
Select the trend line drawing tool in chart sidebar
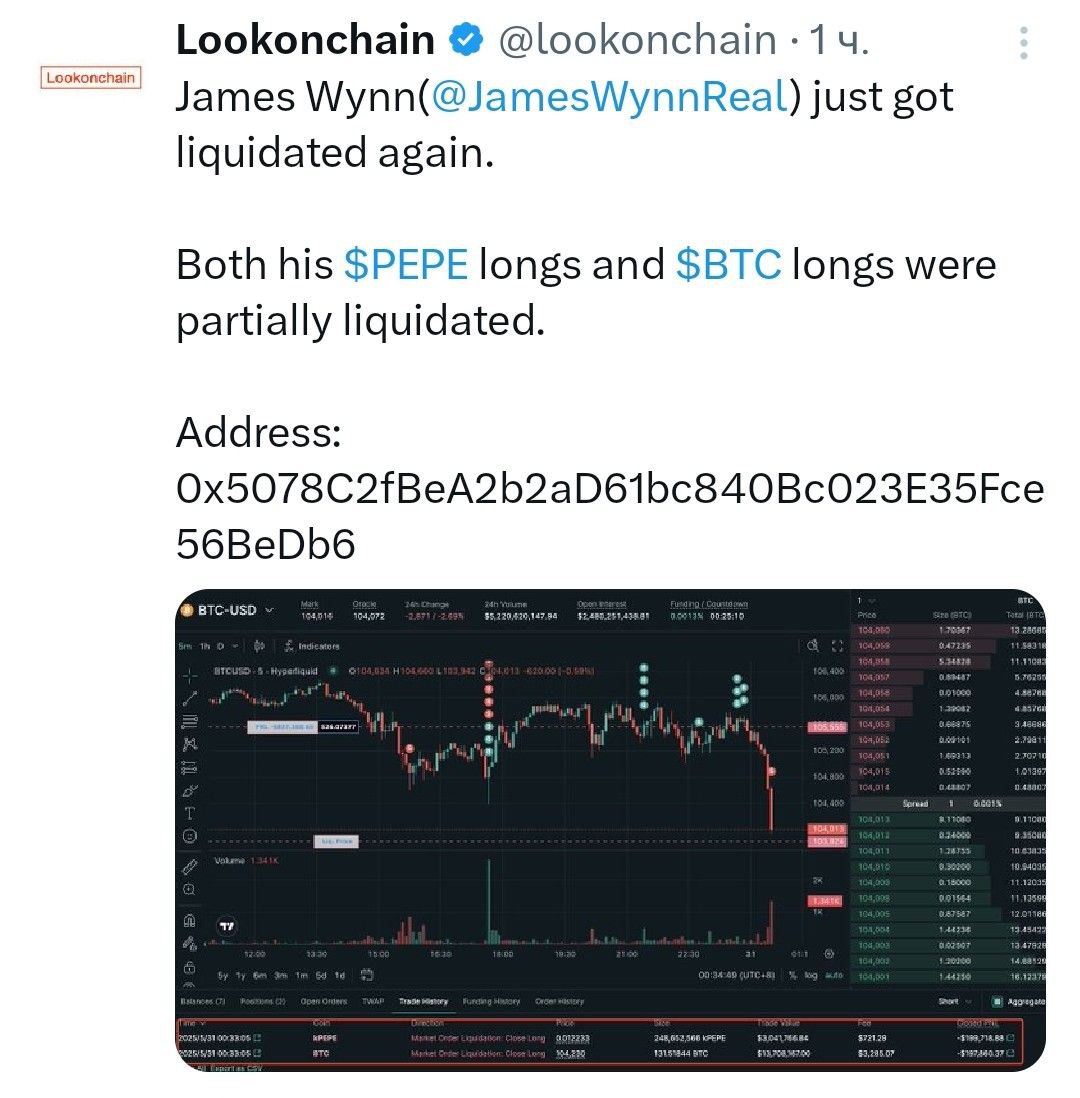(x=189, y=698)
